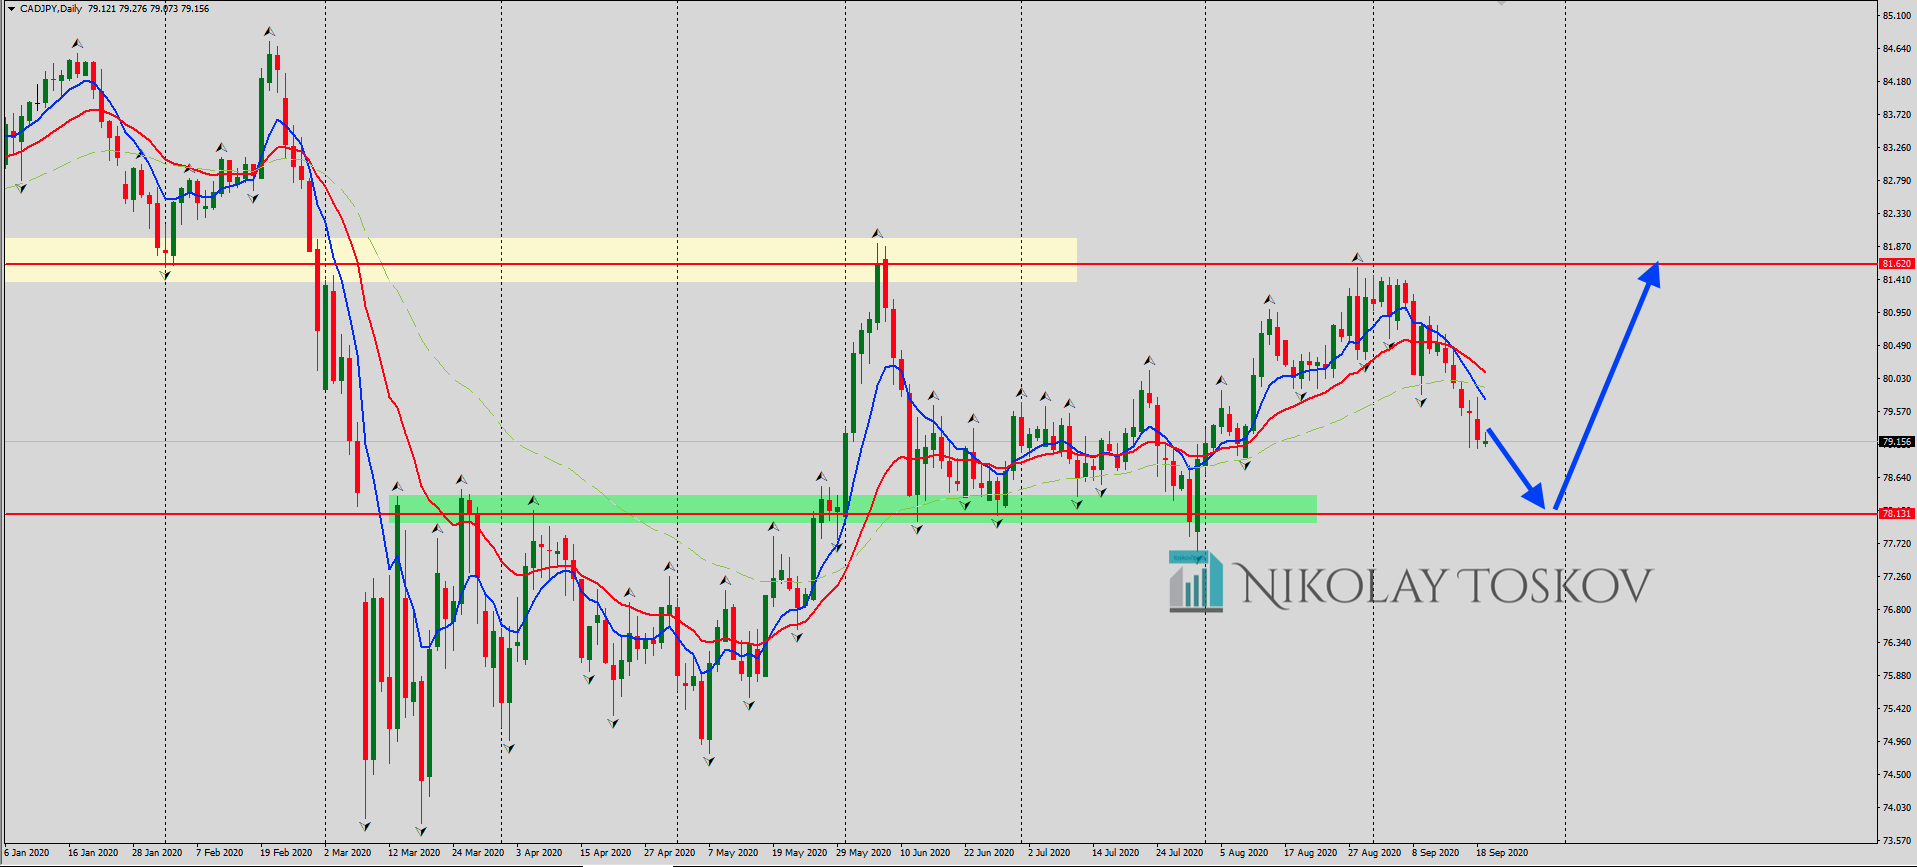Click the 10 Jun 2020 date label

925,853
